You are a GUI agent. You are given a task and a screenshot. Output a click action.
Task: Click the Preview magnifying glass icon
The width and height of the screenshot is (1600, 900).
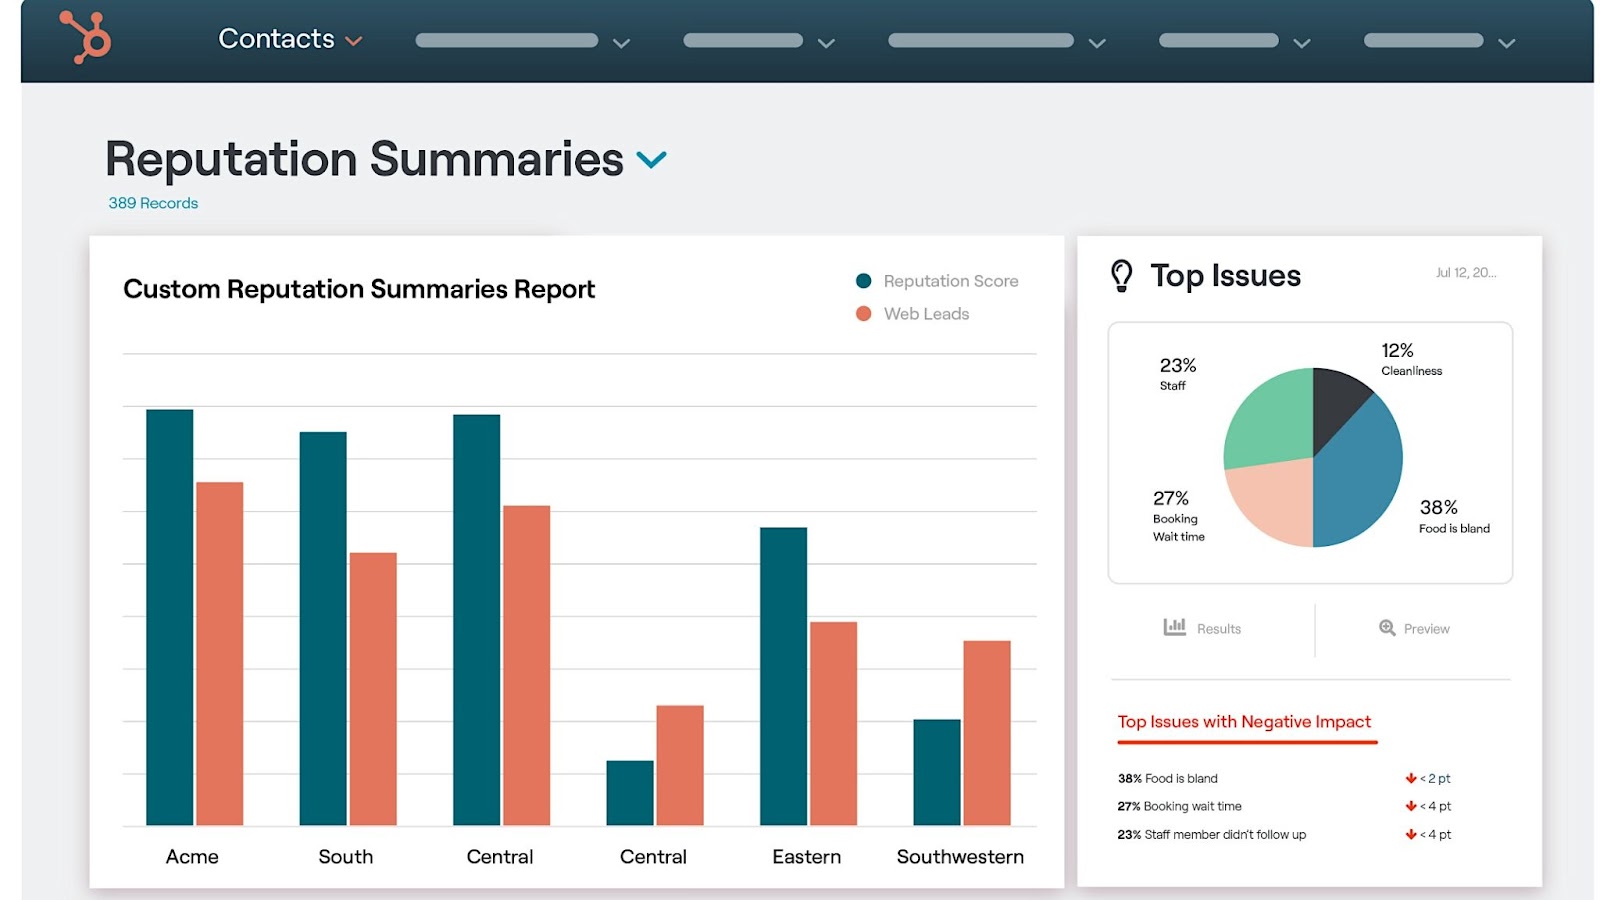coord(1388,628)
